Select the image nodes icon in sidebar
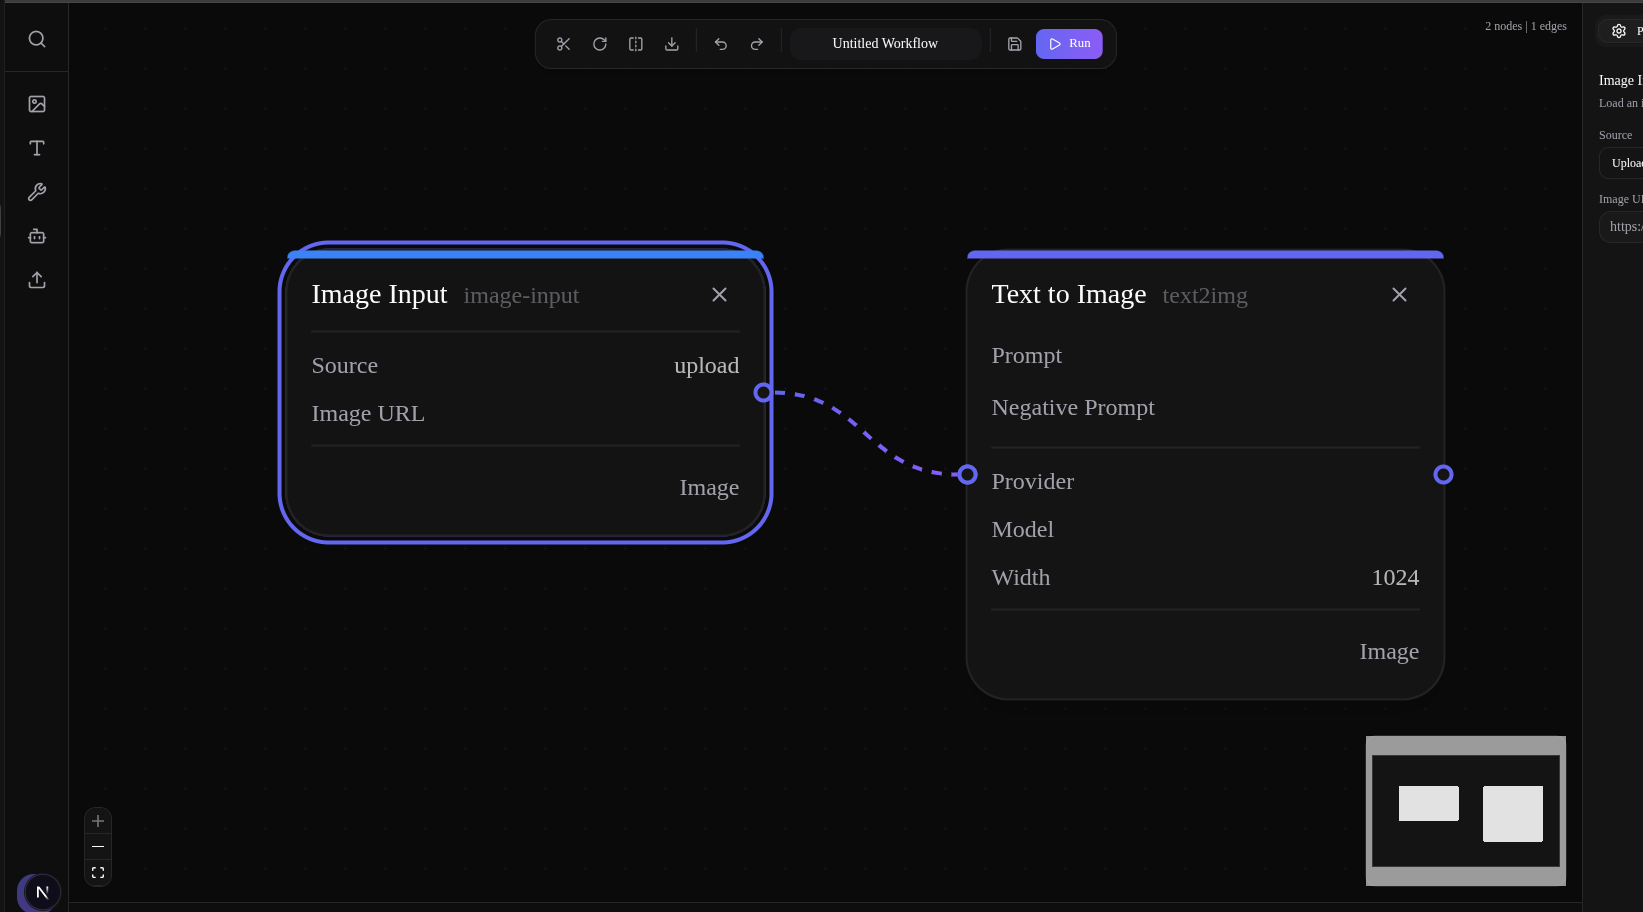Screen dimensions: 1643x912 pyautogui.click(x=37, y=104)
